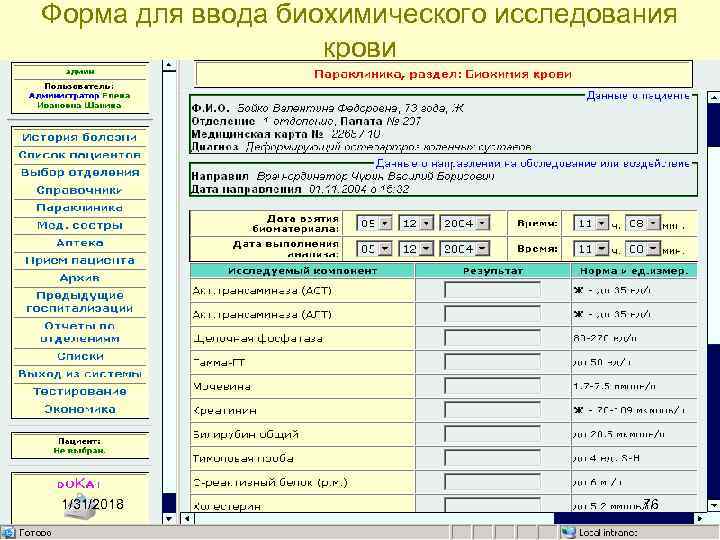This screenshot has width=720, height=540.
Task: Open История болезни in sidebar menu
Action: pyautogui.click(x=79, y=137)
